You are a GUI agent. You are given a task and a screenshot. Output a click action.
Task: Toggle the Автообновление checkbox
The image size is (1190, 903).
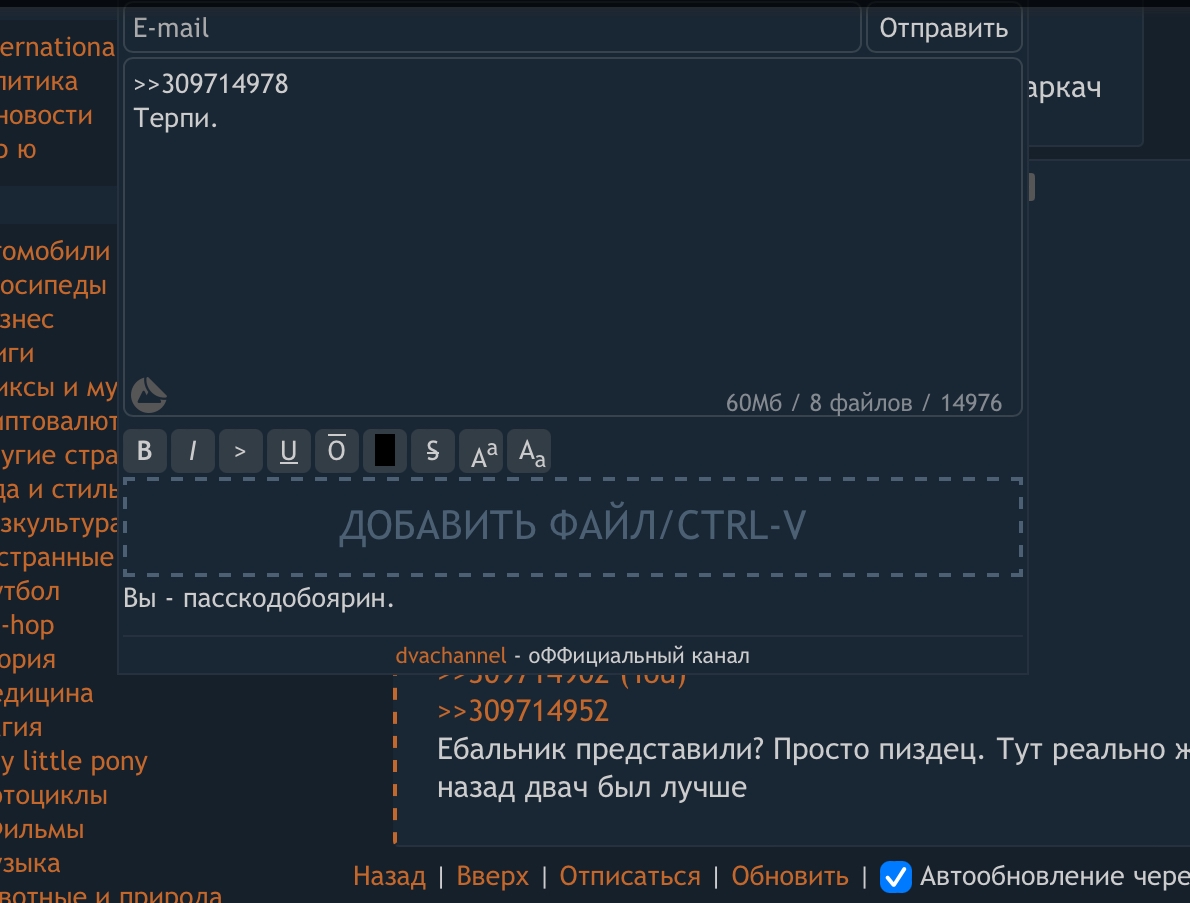tap(896, 877)
